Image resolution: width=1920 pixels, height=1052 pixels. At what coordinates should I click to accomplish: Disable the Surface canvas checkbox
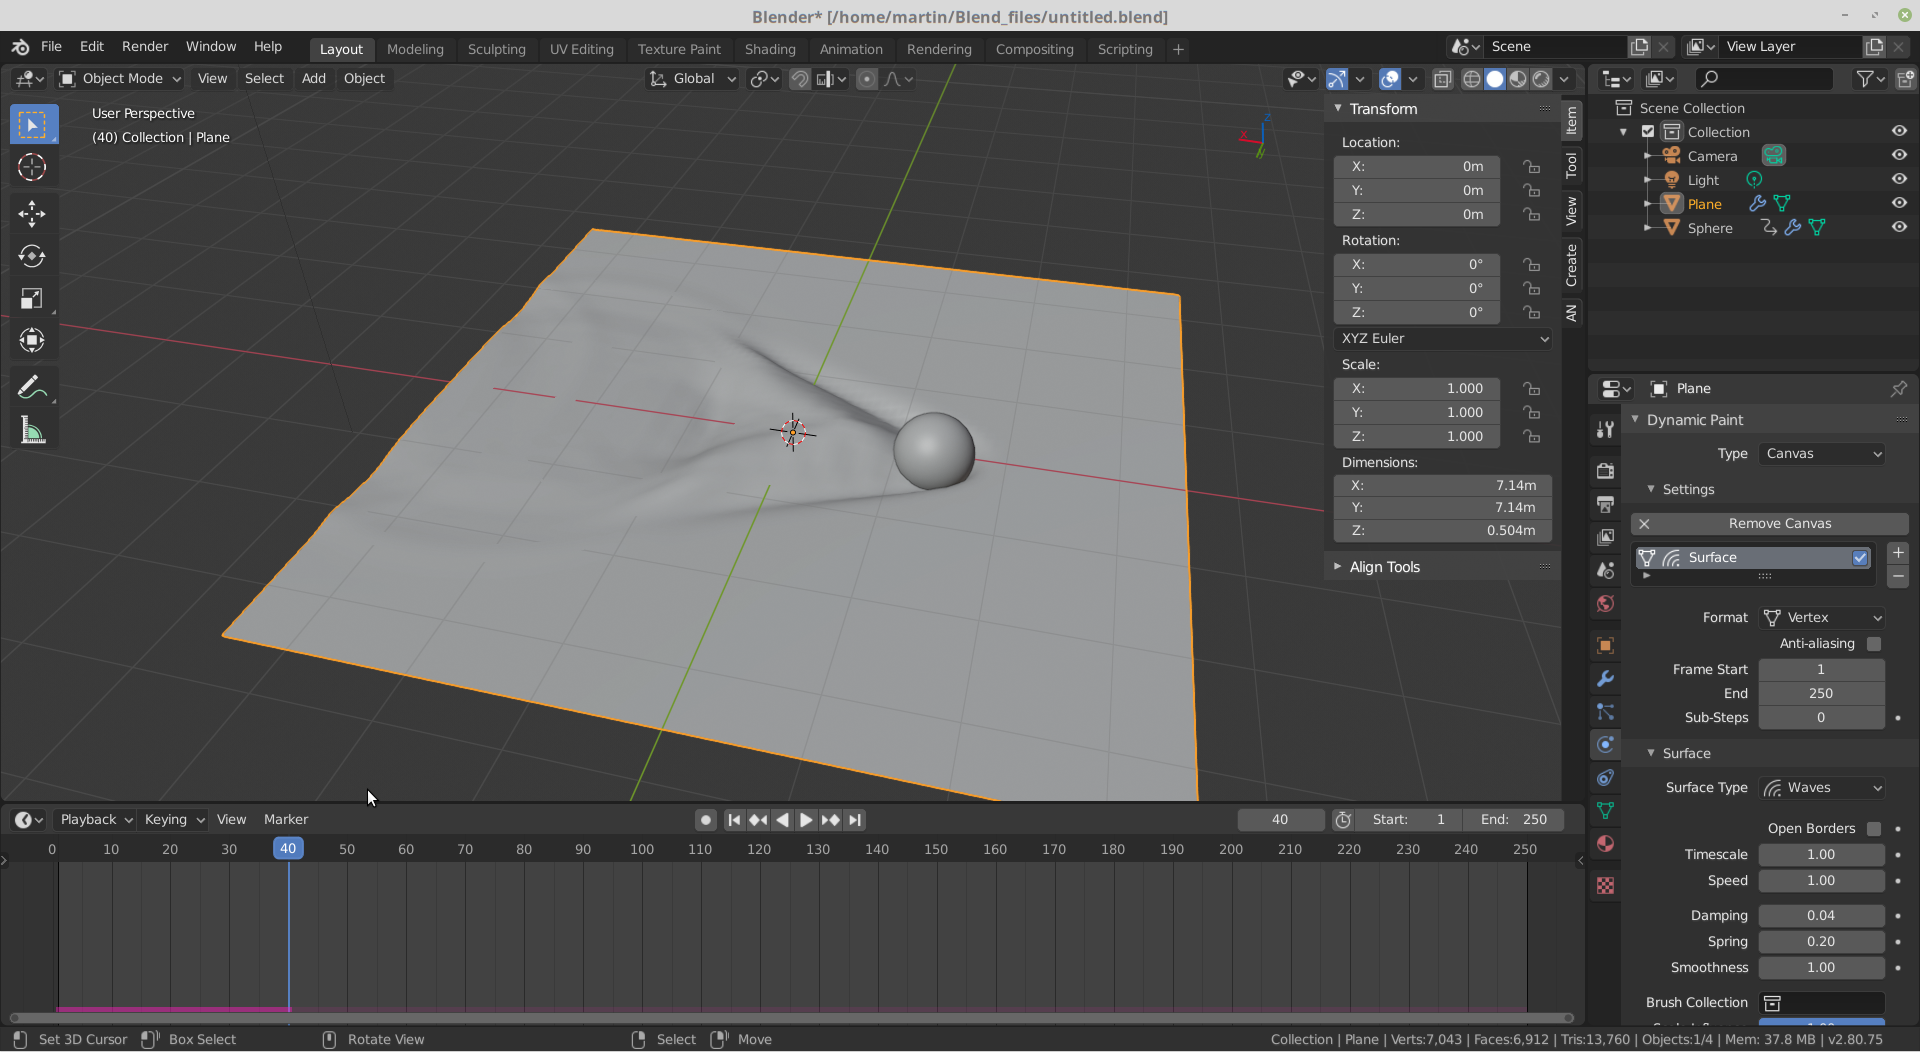pyautogui.click(x=1861, y=558)
